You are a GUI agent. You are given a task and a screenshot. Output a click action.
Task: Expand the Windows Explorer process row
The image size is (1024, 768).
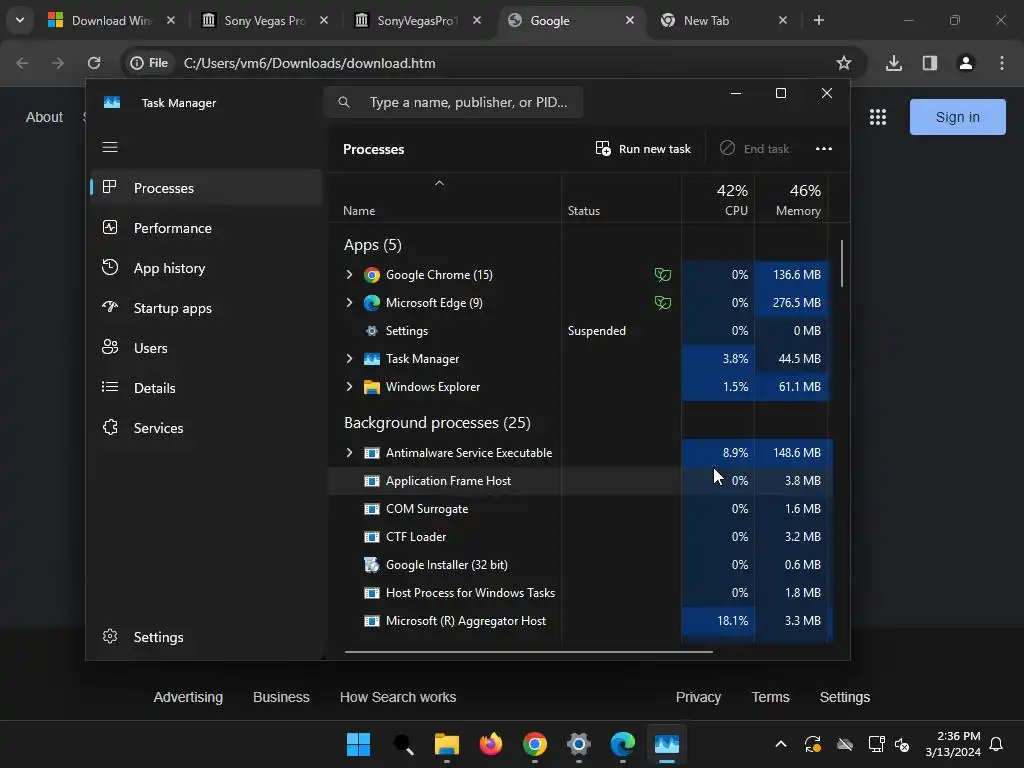(349, 387)
